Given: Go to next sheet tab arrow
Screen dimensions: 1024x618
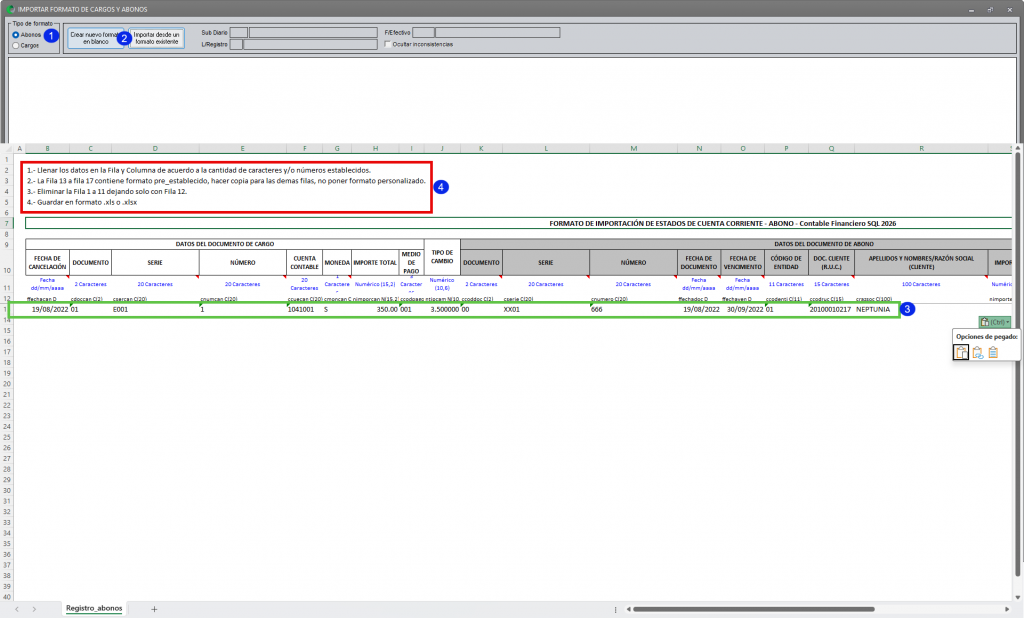Looking at the screenshot, I should click(34, 609).
